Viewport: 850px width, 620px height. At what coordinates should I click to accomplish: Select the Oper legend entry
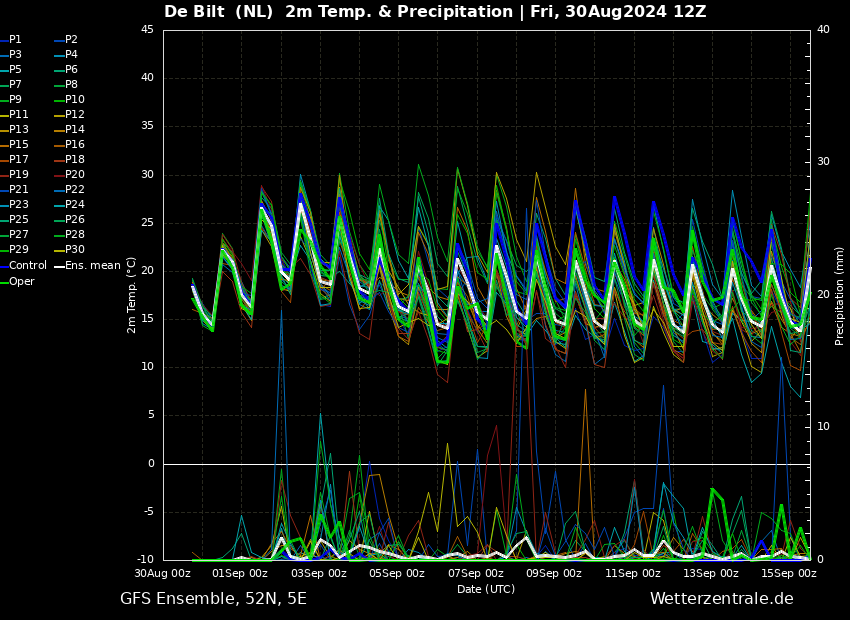pos(17,282)
